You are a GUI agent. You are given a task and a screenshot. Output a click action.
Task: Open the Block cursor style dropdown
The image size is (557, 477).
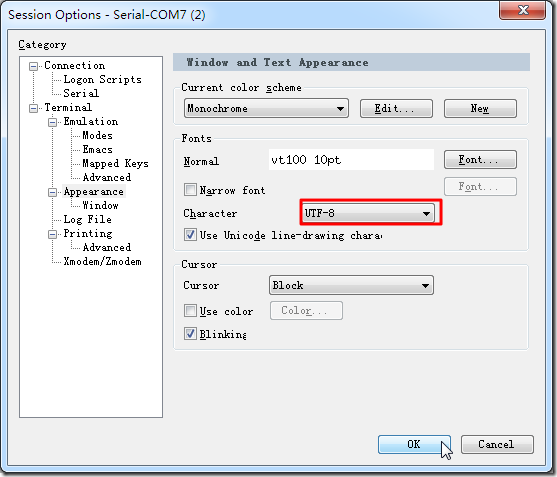[x=351, y=285]
